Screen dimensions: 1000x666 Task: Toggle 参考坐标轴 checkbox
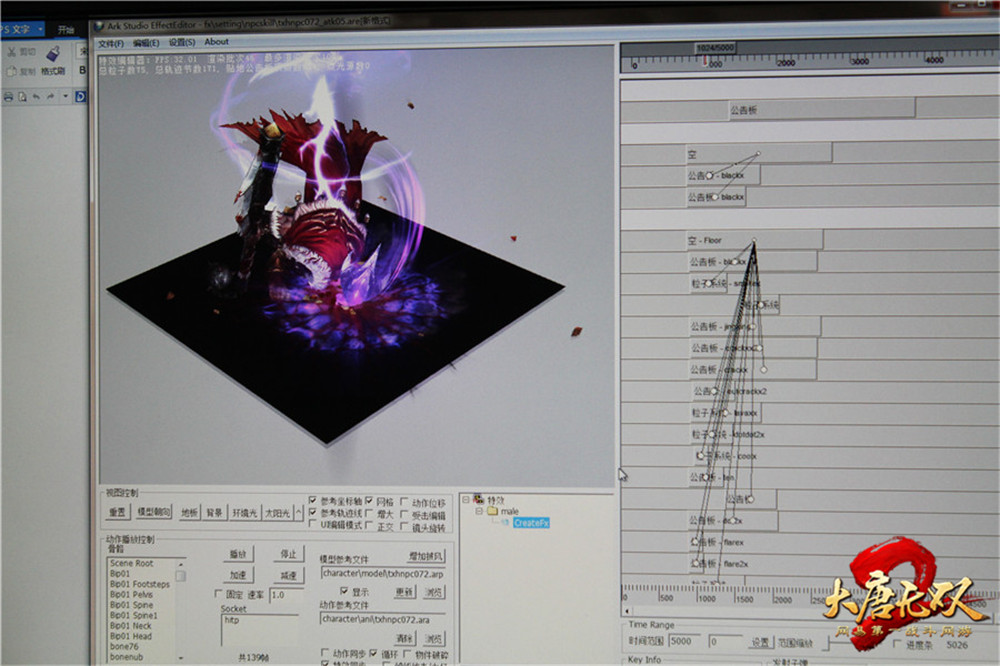point(312,501)
